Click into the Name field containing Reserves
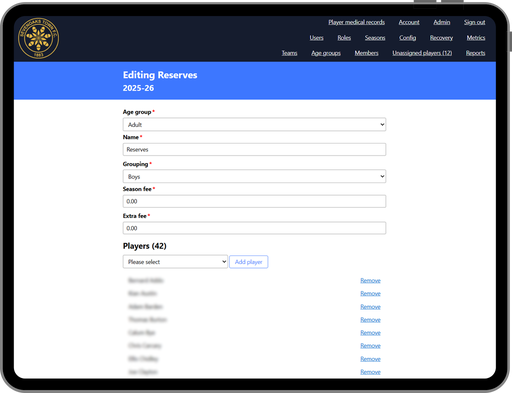The height and width of the screenshot is (393, 512). [254, 149]
